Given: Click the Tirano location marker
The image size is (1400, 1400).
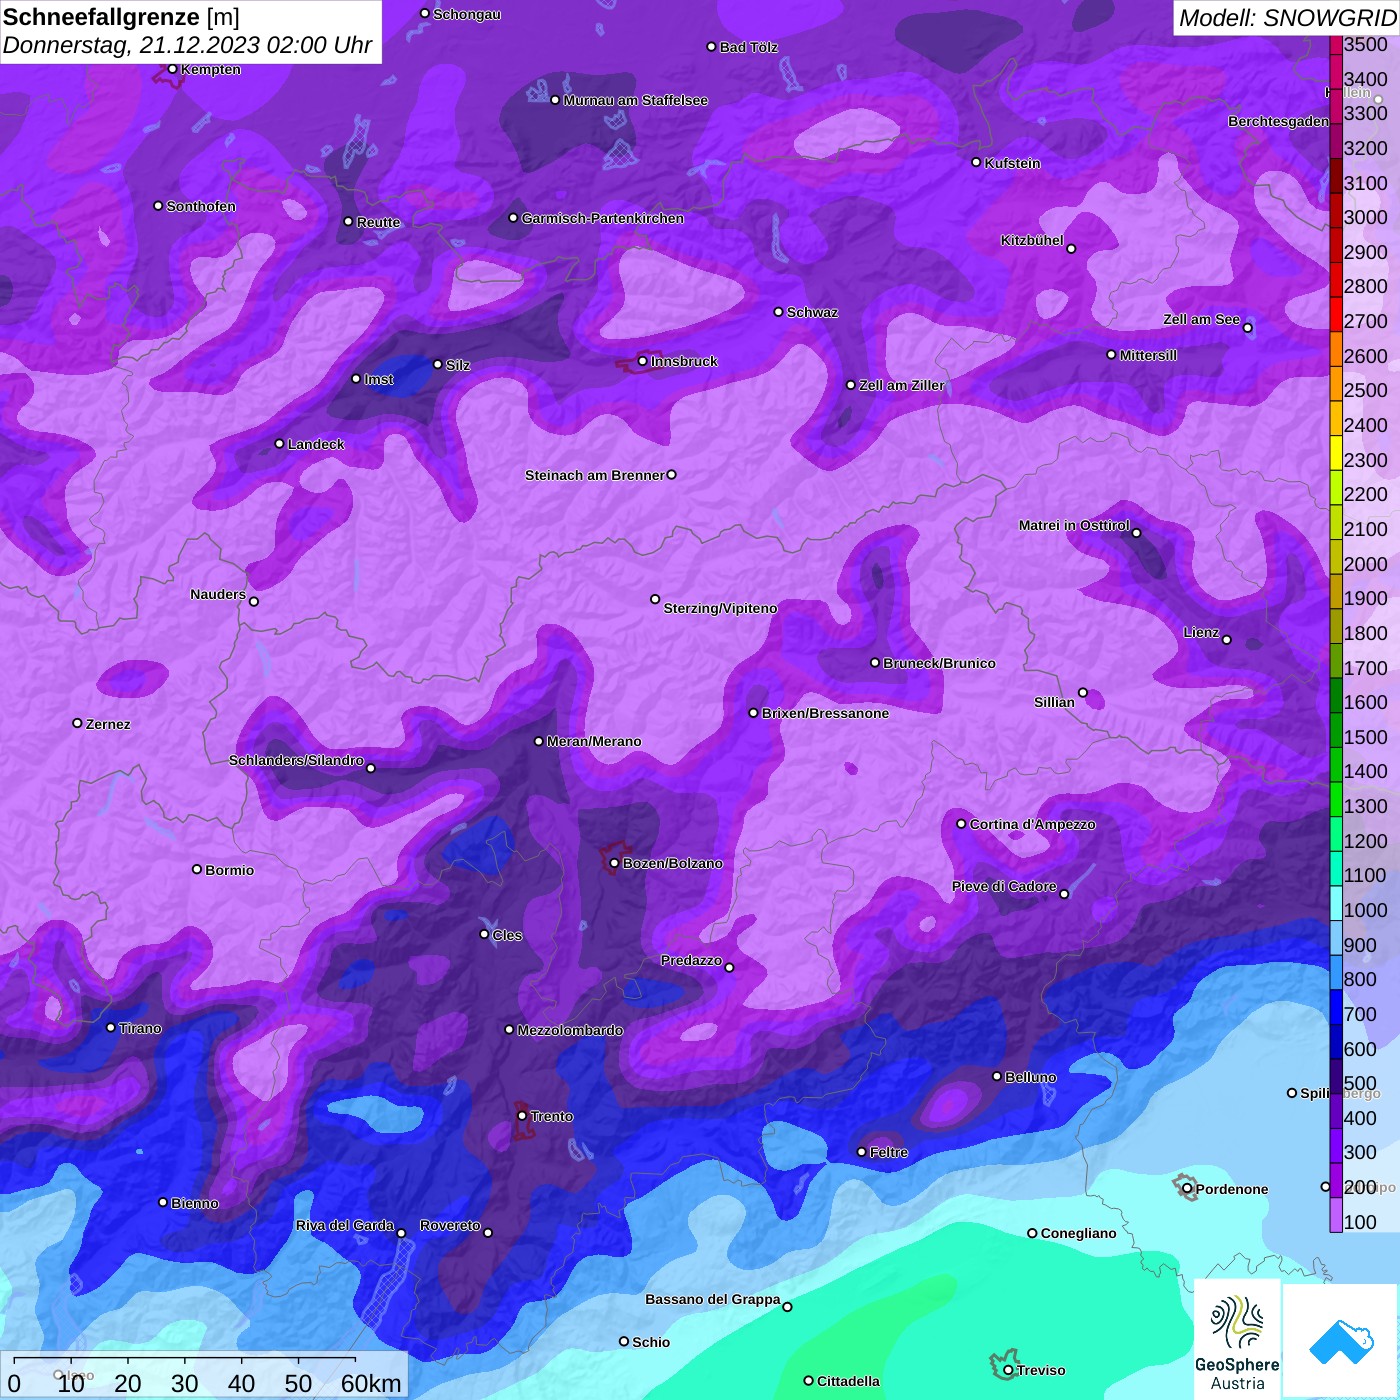Looking at the screenshot, I should click(111, 1027).
